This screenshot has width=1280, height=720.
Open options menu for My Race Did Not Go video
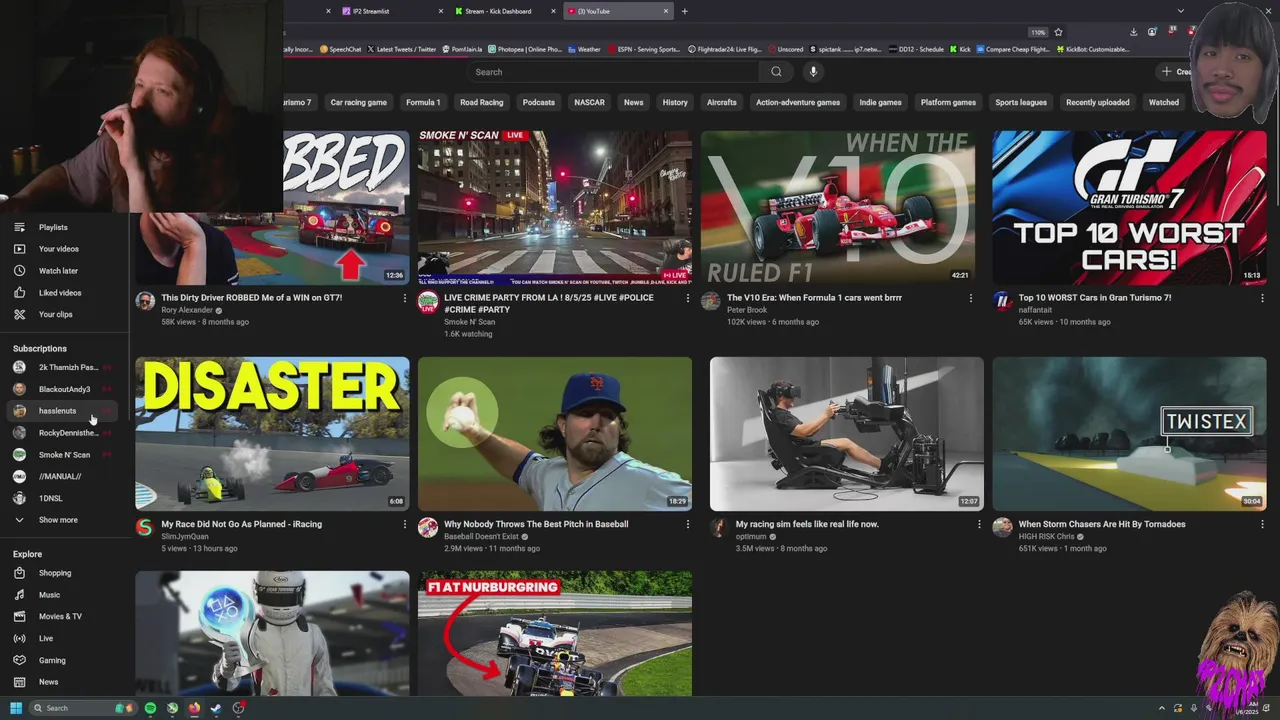click(x=405, y=524)
